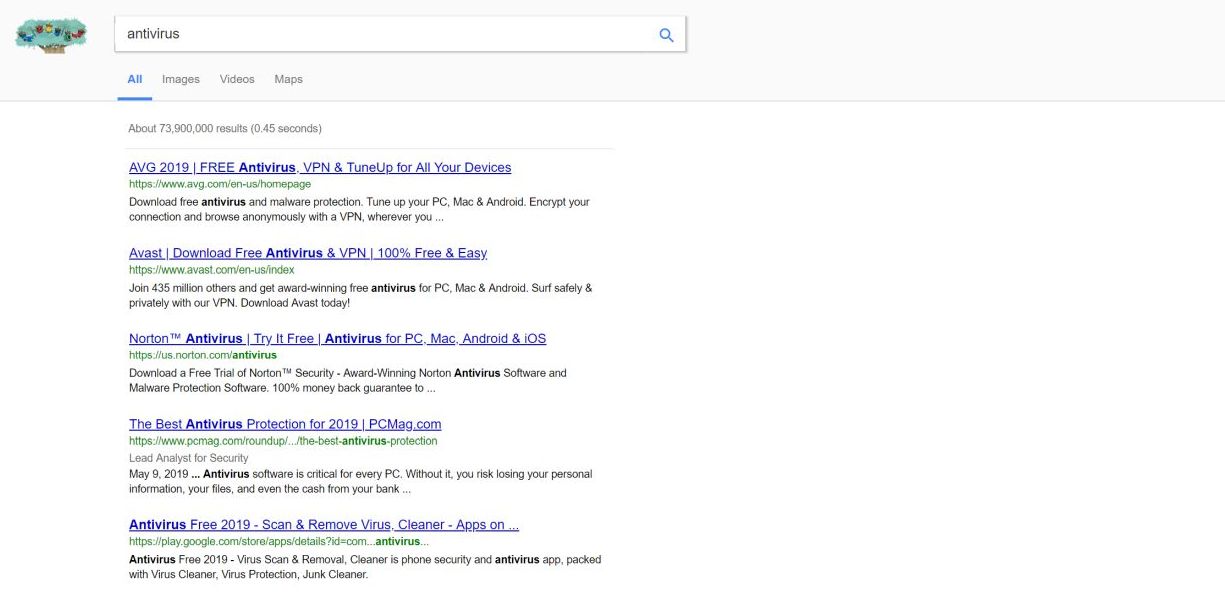Open Norton Antivirus Try It Free result
1225x601 pixels.
click(338, 339)
